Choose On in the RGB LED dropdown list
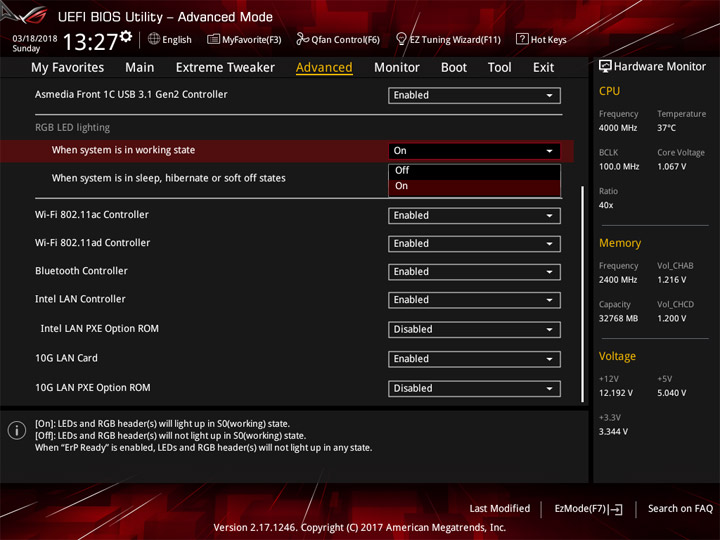Viewport: 720px width, 540px height. coord(474,186)
